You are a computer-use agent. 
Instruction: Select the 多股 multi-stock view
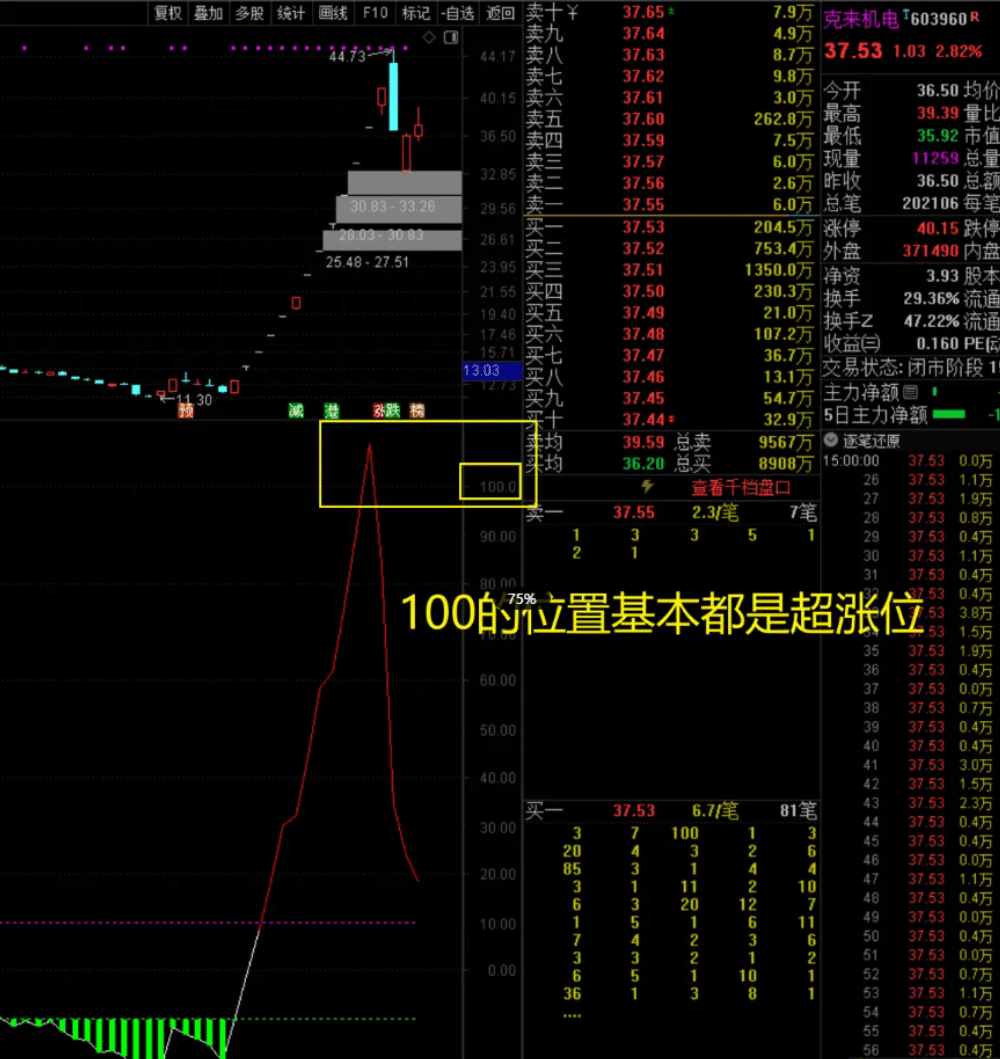pyautogui.click(x=249, y=13)
